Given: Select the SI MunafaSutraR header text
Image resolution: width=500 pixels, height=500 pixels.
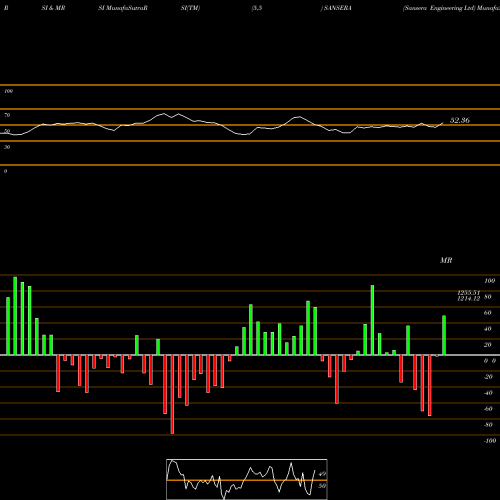Looking at the screenshot, I should [123, 8].
